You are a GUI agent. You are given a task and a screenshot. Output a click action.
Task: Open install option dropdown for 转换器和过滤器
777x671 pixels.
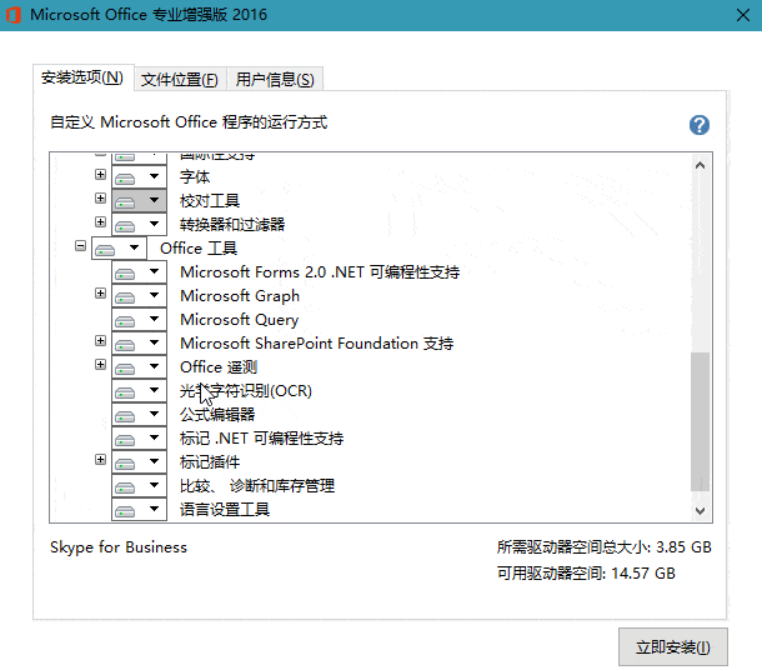click(x=139, y=224)
